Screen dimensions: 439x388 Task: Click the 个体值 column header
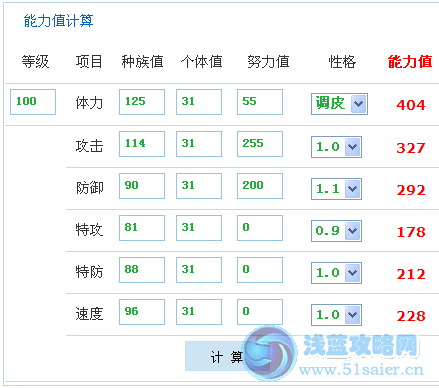(202, 62)
